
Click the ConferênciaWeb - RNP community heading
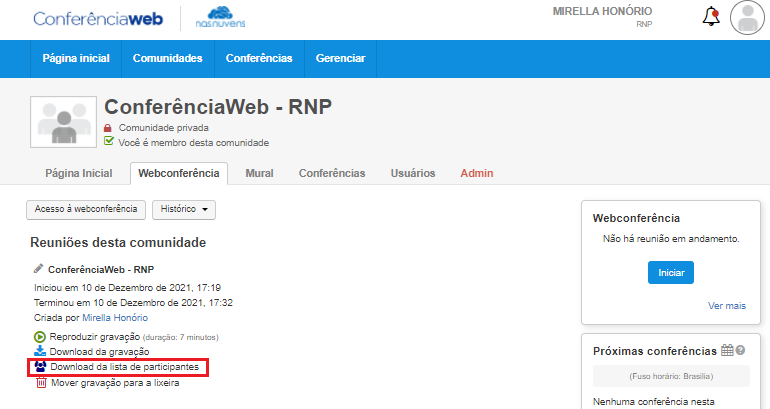tap(218, 107)
